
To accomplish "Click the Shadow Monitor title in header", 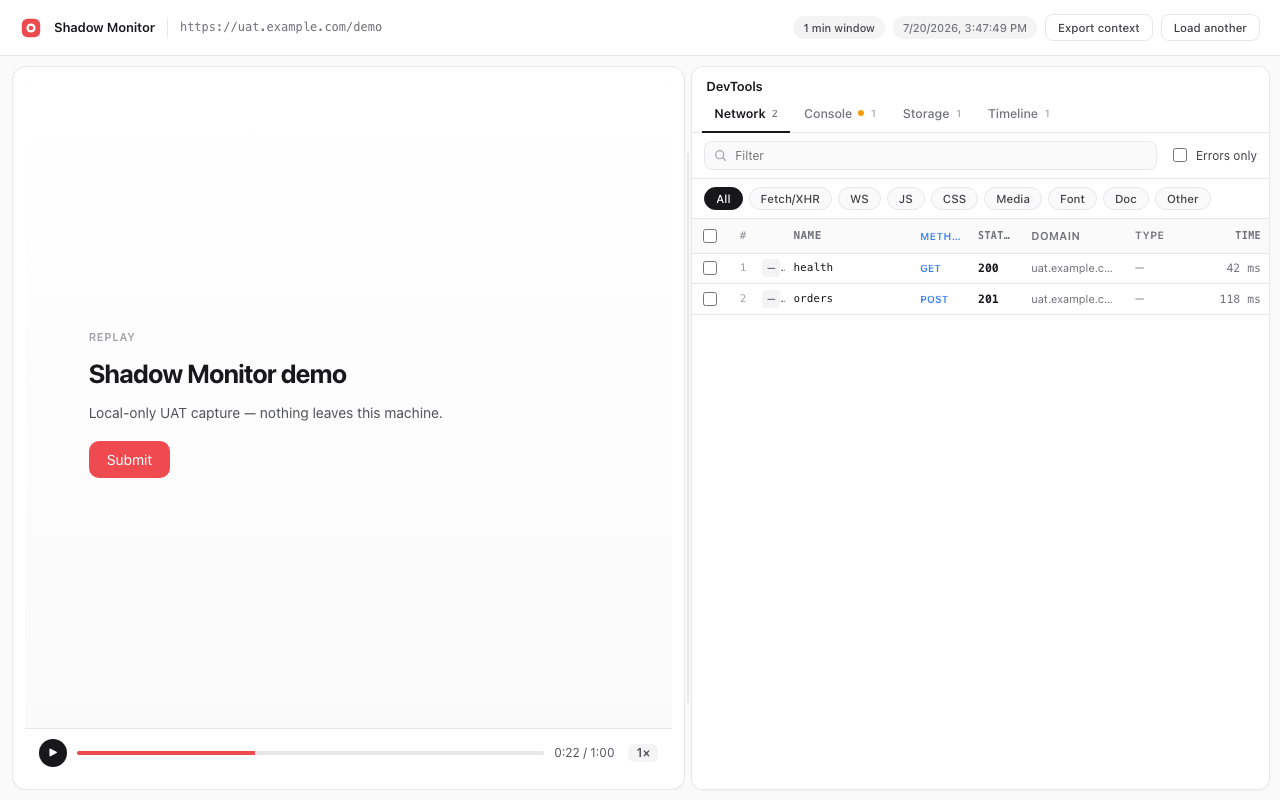I will [104, 28].
